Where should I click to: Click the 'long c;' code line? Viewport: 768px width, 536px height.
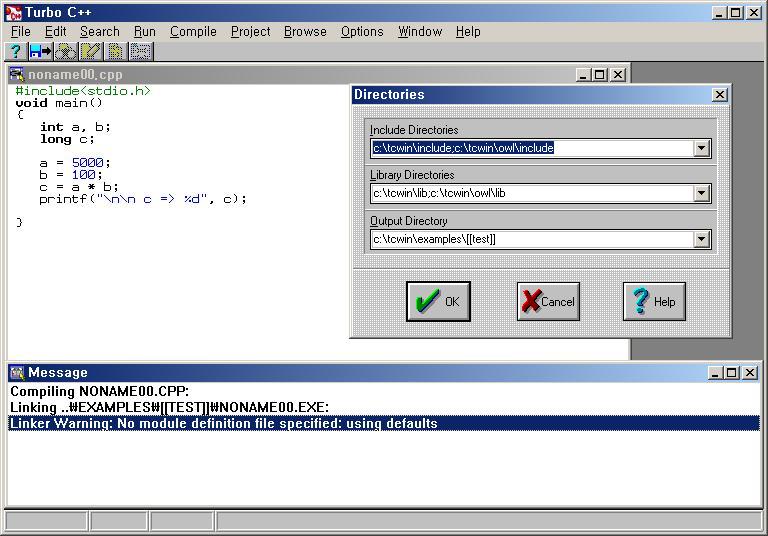[x=67, y=139]
